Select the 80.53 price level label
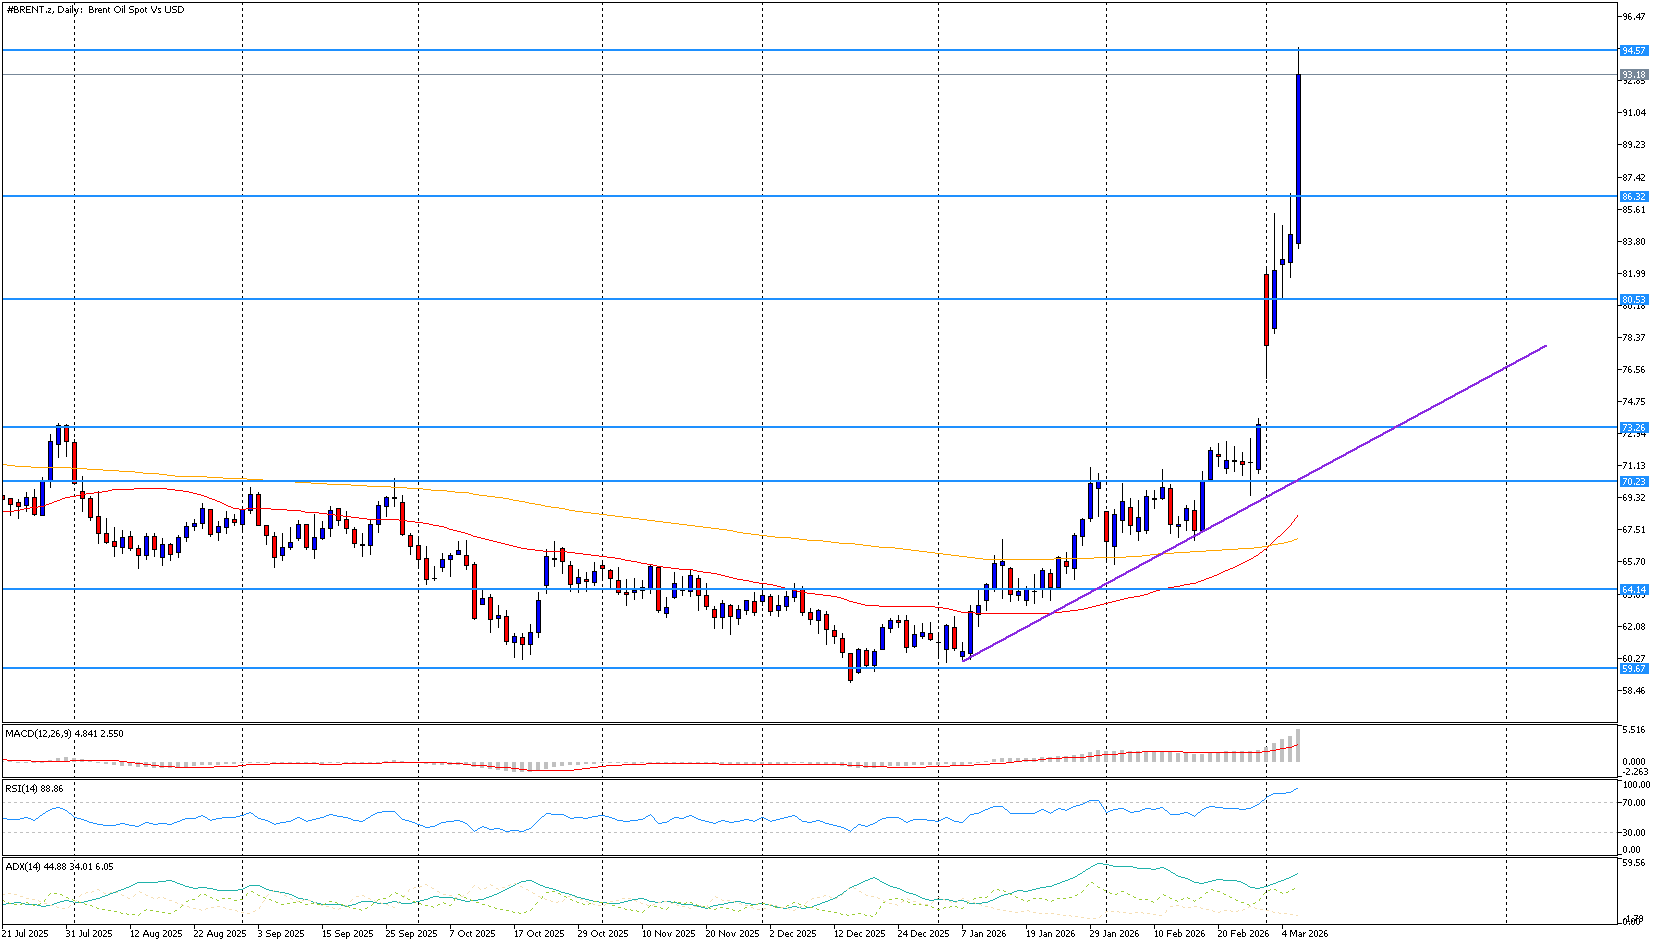The width and height of the screenshot is (1660, 945). 1633,300
